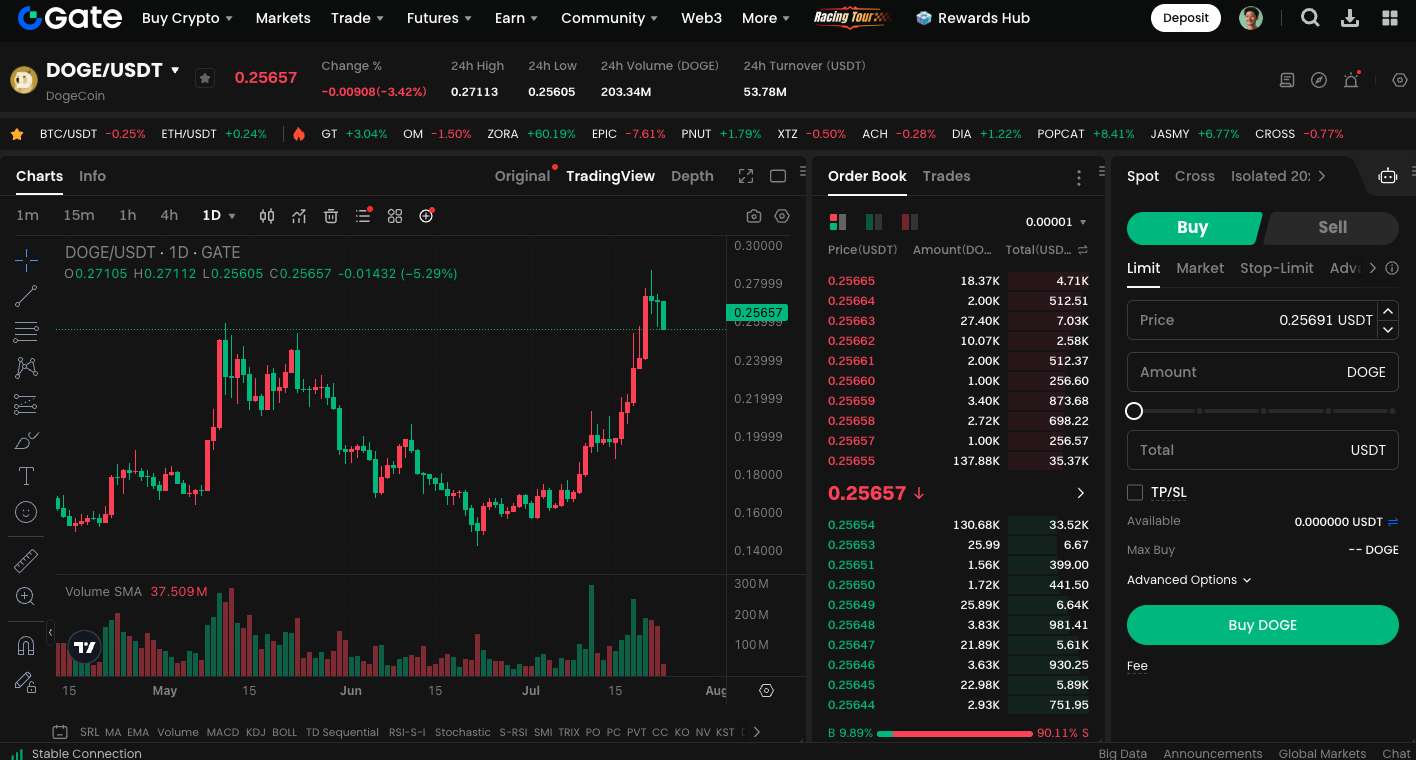Image resolution: width=1416 pixels, height=760 pixels.
Task: Open the compass explore icon
Action: (1319, 80)
